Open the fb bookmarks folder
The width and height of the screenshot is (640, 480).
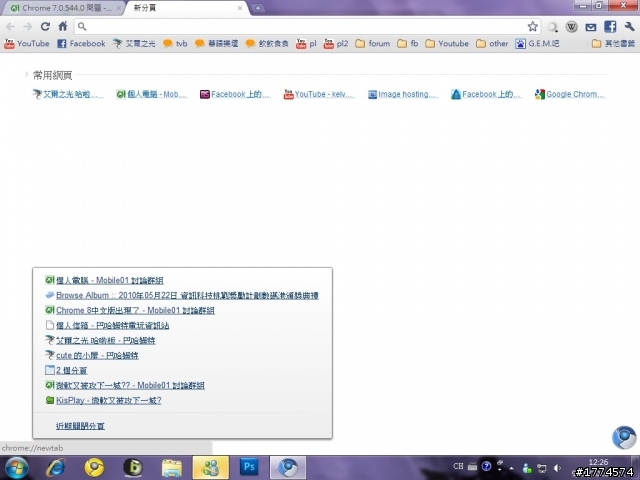click(x=408, y=43)
